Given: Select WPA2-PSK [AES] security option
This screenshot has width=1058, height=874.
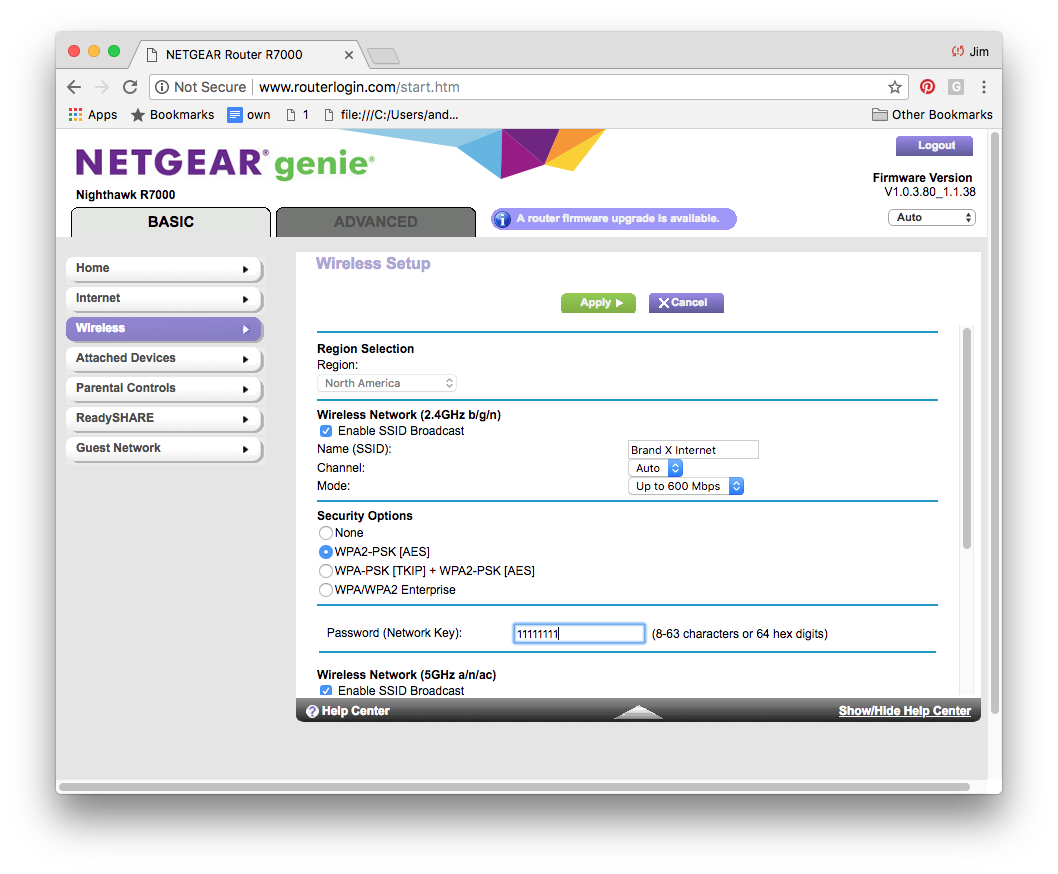Looking at the screenshot, I should [x=326, y=552].
